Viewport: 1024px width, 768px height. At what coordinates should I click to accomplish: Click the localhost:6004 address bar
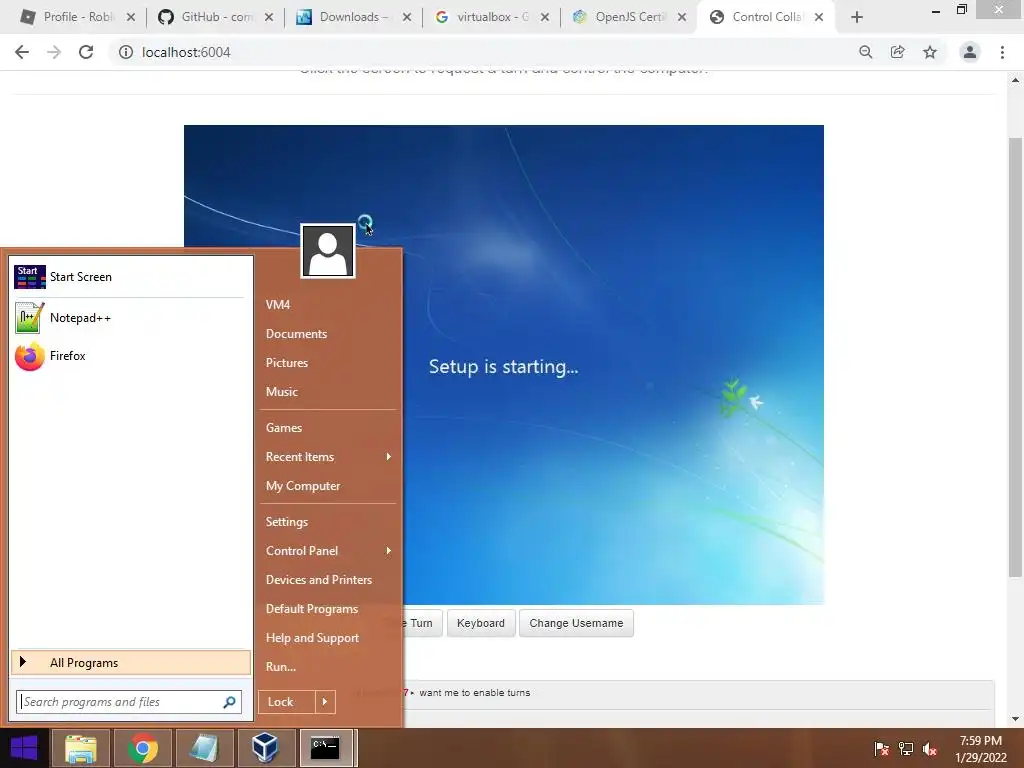(483, 52)
